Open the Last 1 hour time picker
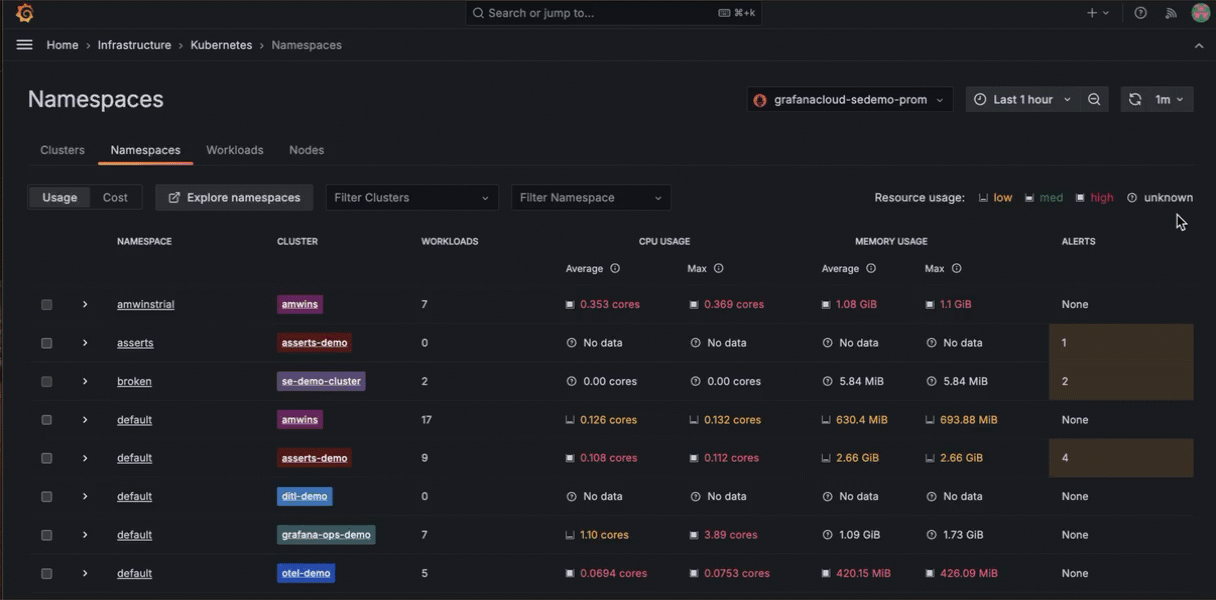 (1023, 100)
